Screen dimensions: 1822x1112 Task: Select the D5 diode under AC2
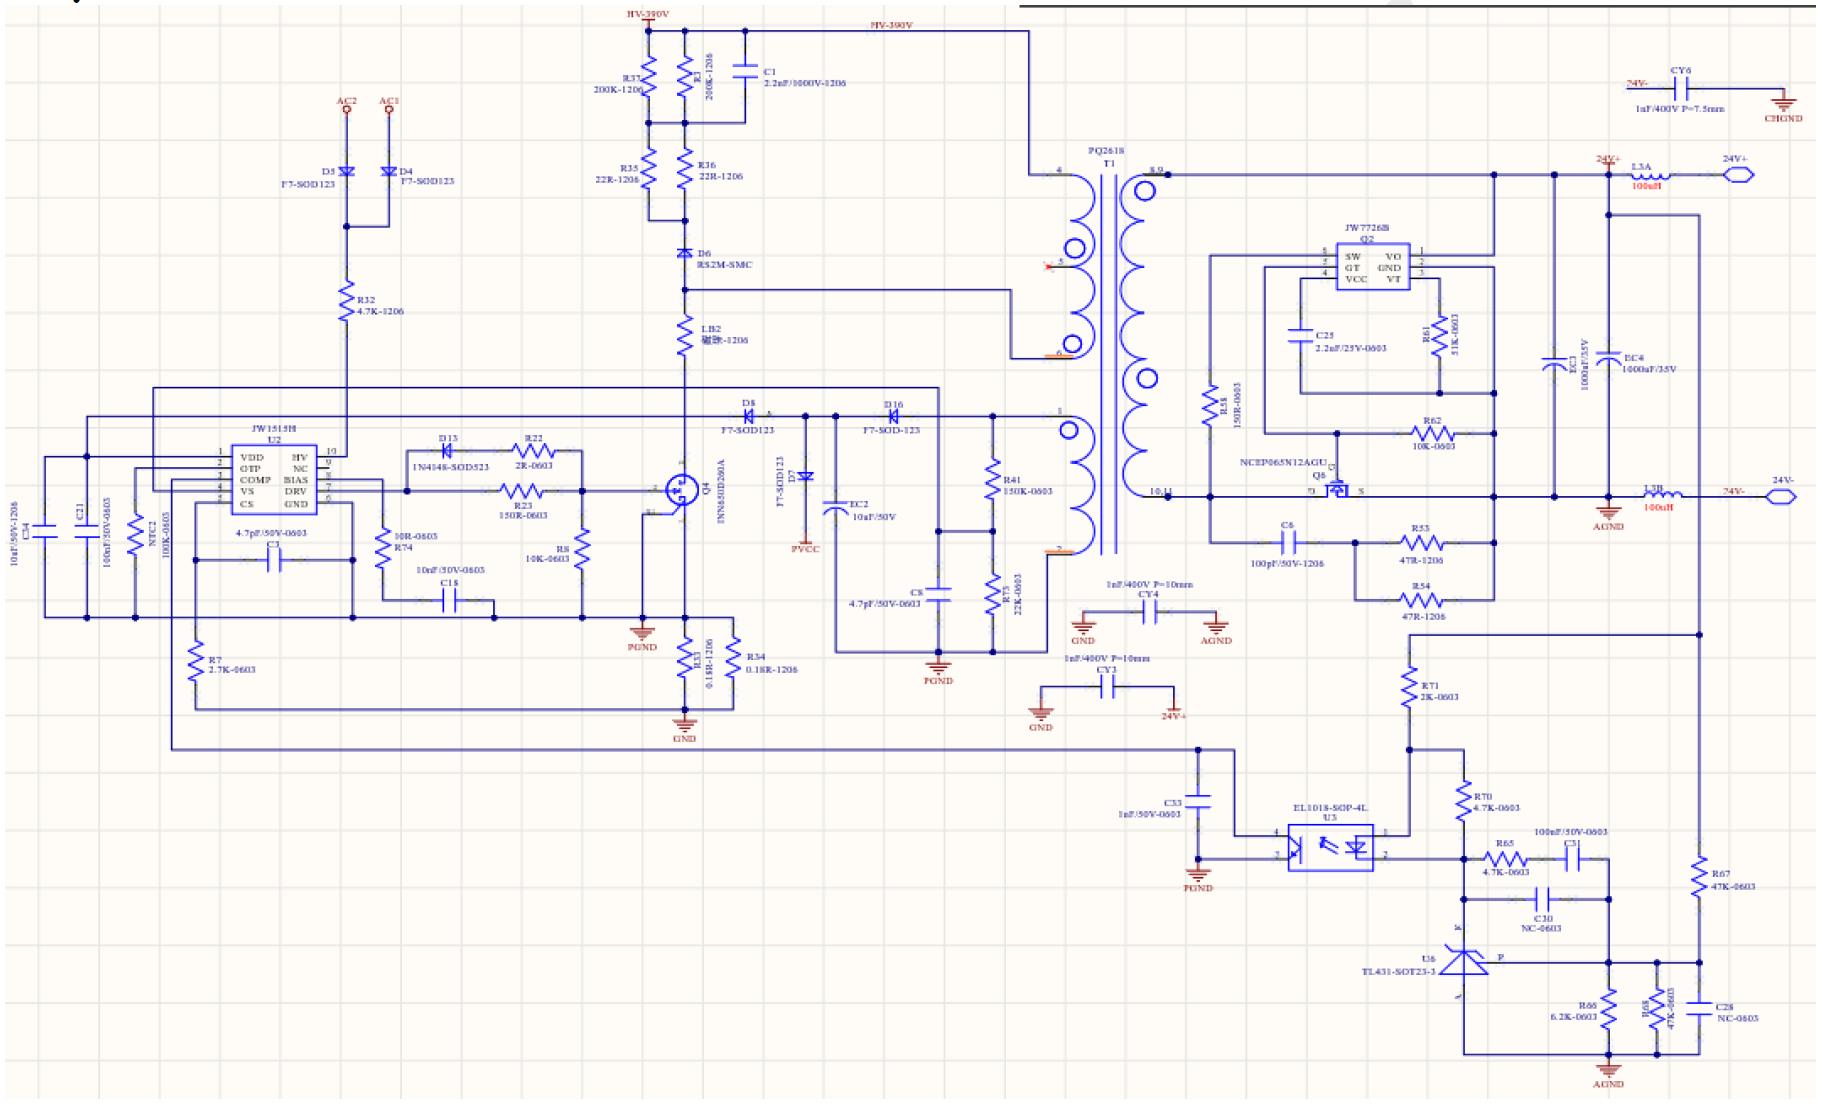coord(346,172)
